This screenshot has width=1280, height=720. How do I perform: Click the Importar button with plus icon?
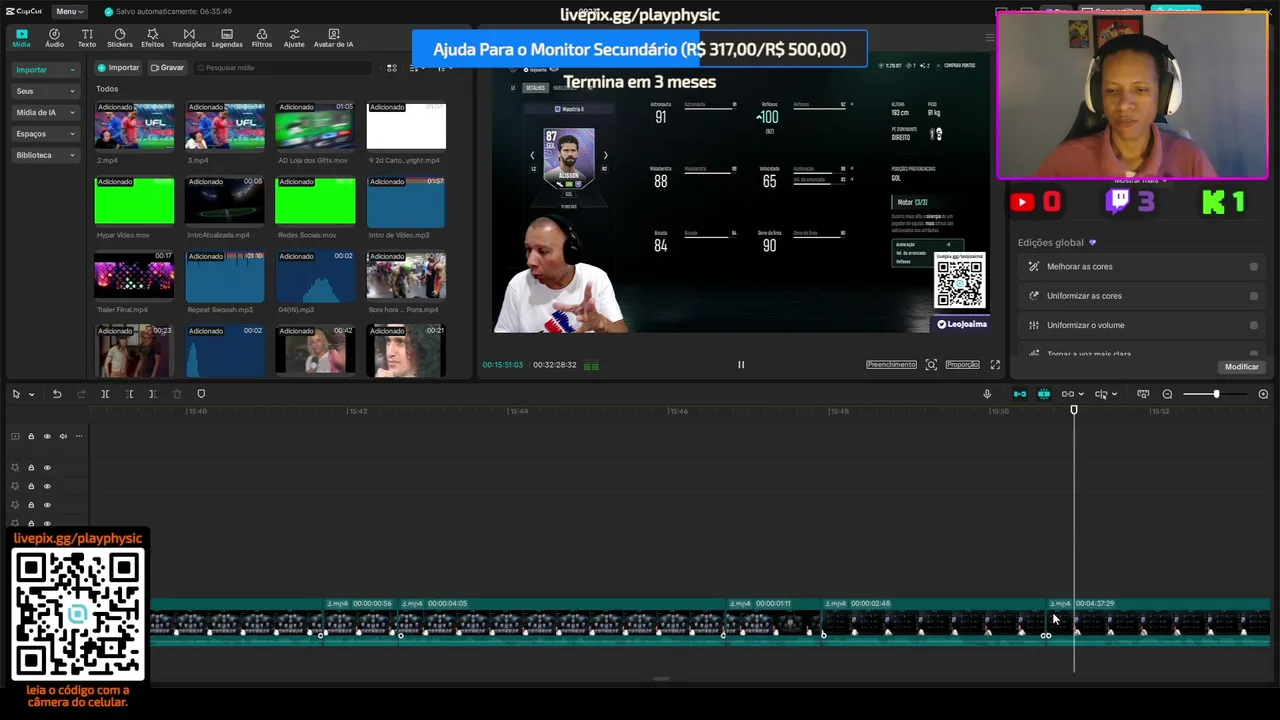click(118, 68)
